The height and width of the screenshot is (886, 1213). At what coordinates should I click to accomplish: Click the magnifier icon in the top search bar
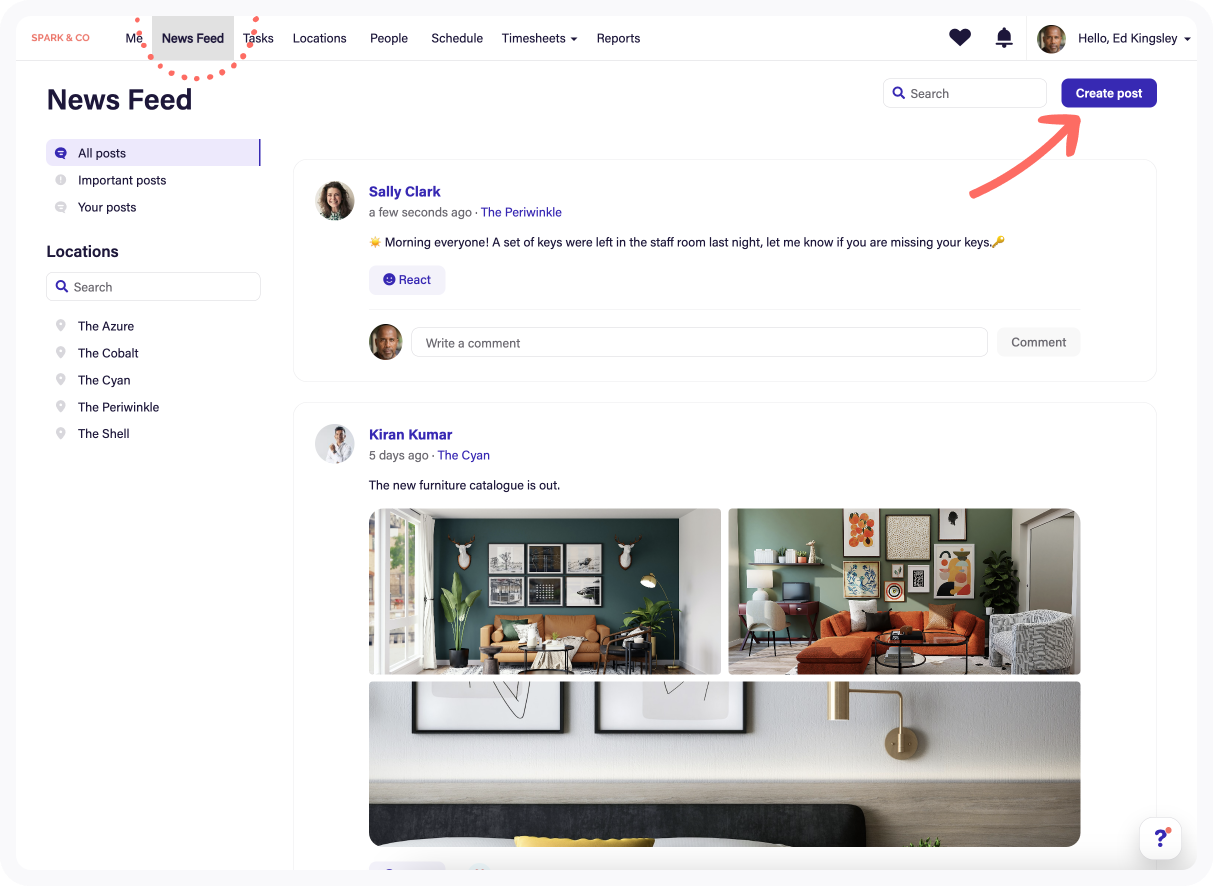tap(899, 93)
